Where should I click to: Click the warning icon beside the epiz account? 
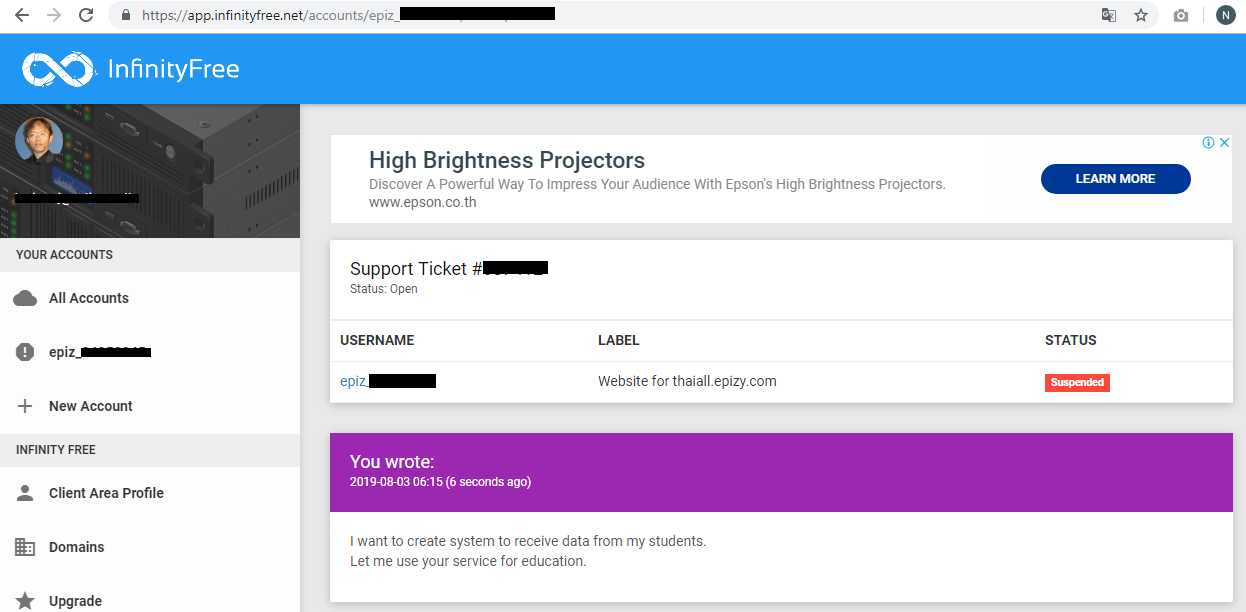(25, 352)
